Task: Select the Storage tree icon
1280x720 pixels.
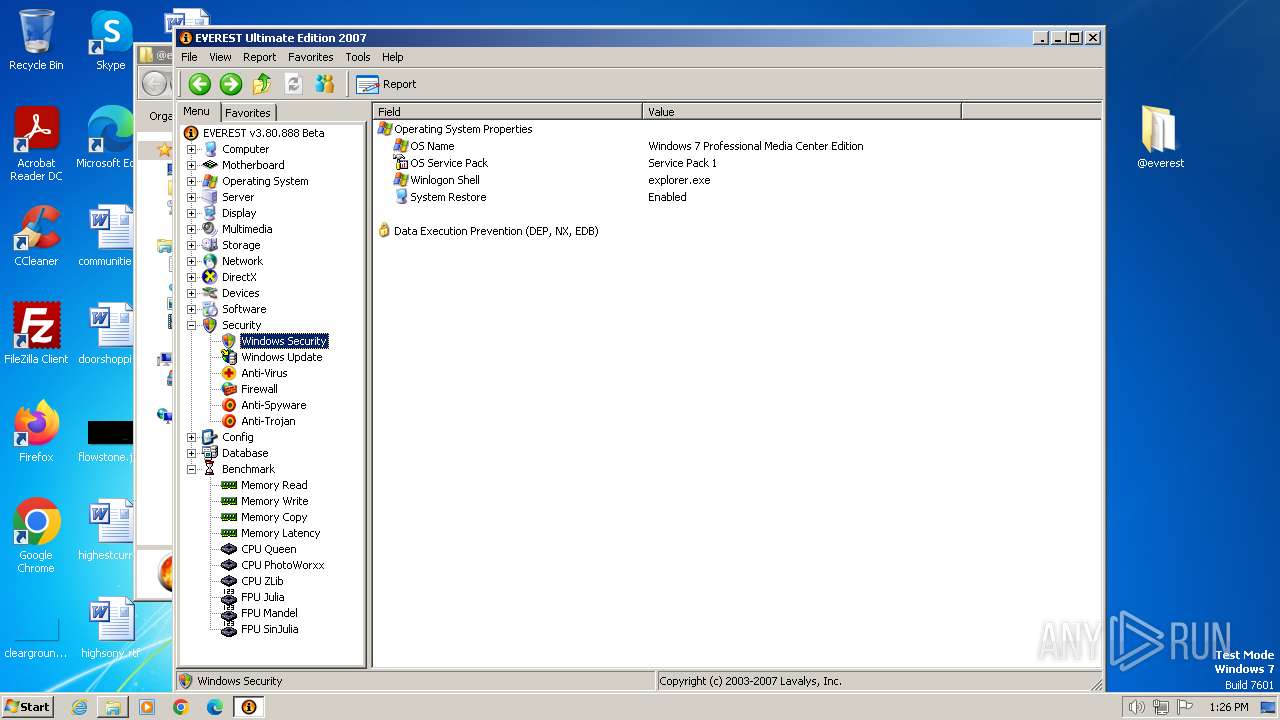Action: [210, 245]
